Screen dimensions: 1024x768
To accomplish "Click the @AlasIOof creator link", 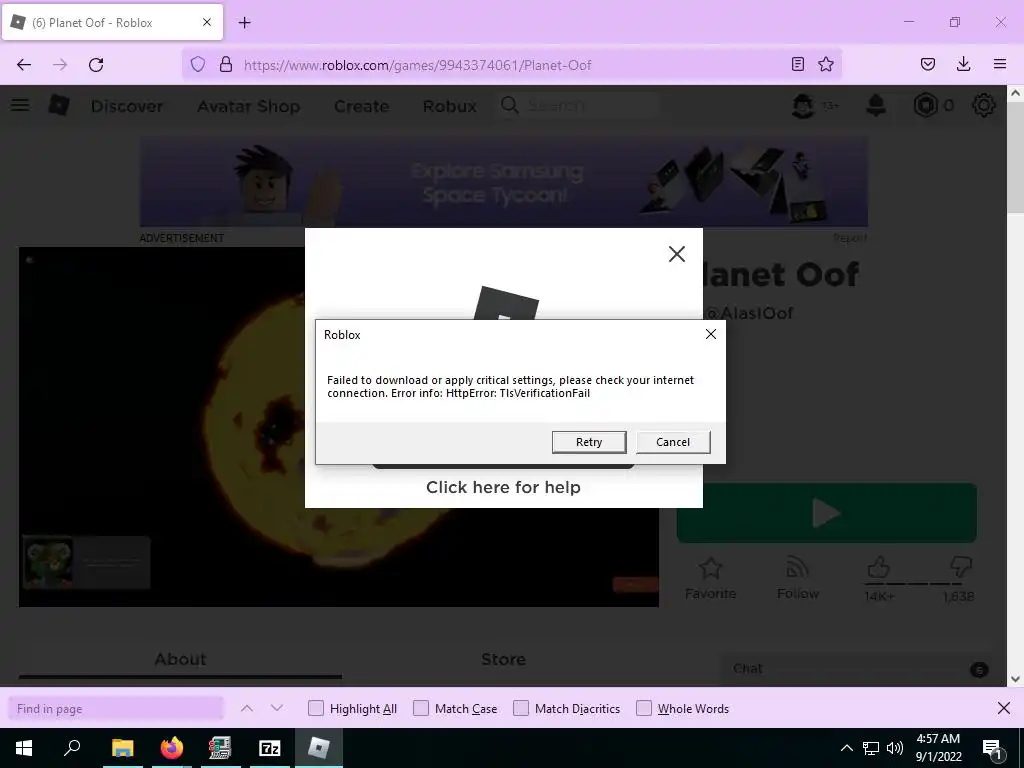I will 749,313.
